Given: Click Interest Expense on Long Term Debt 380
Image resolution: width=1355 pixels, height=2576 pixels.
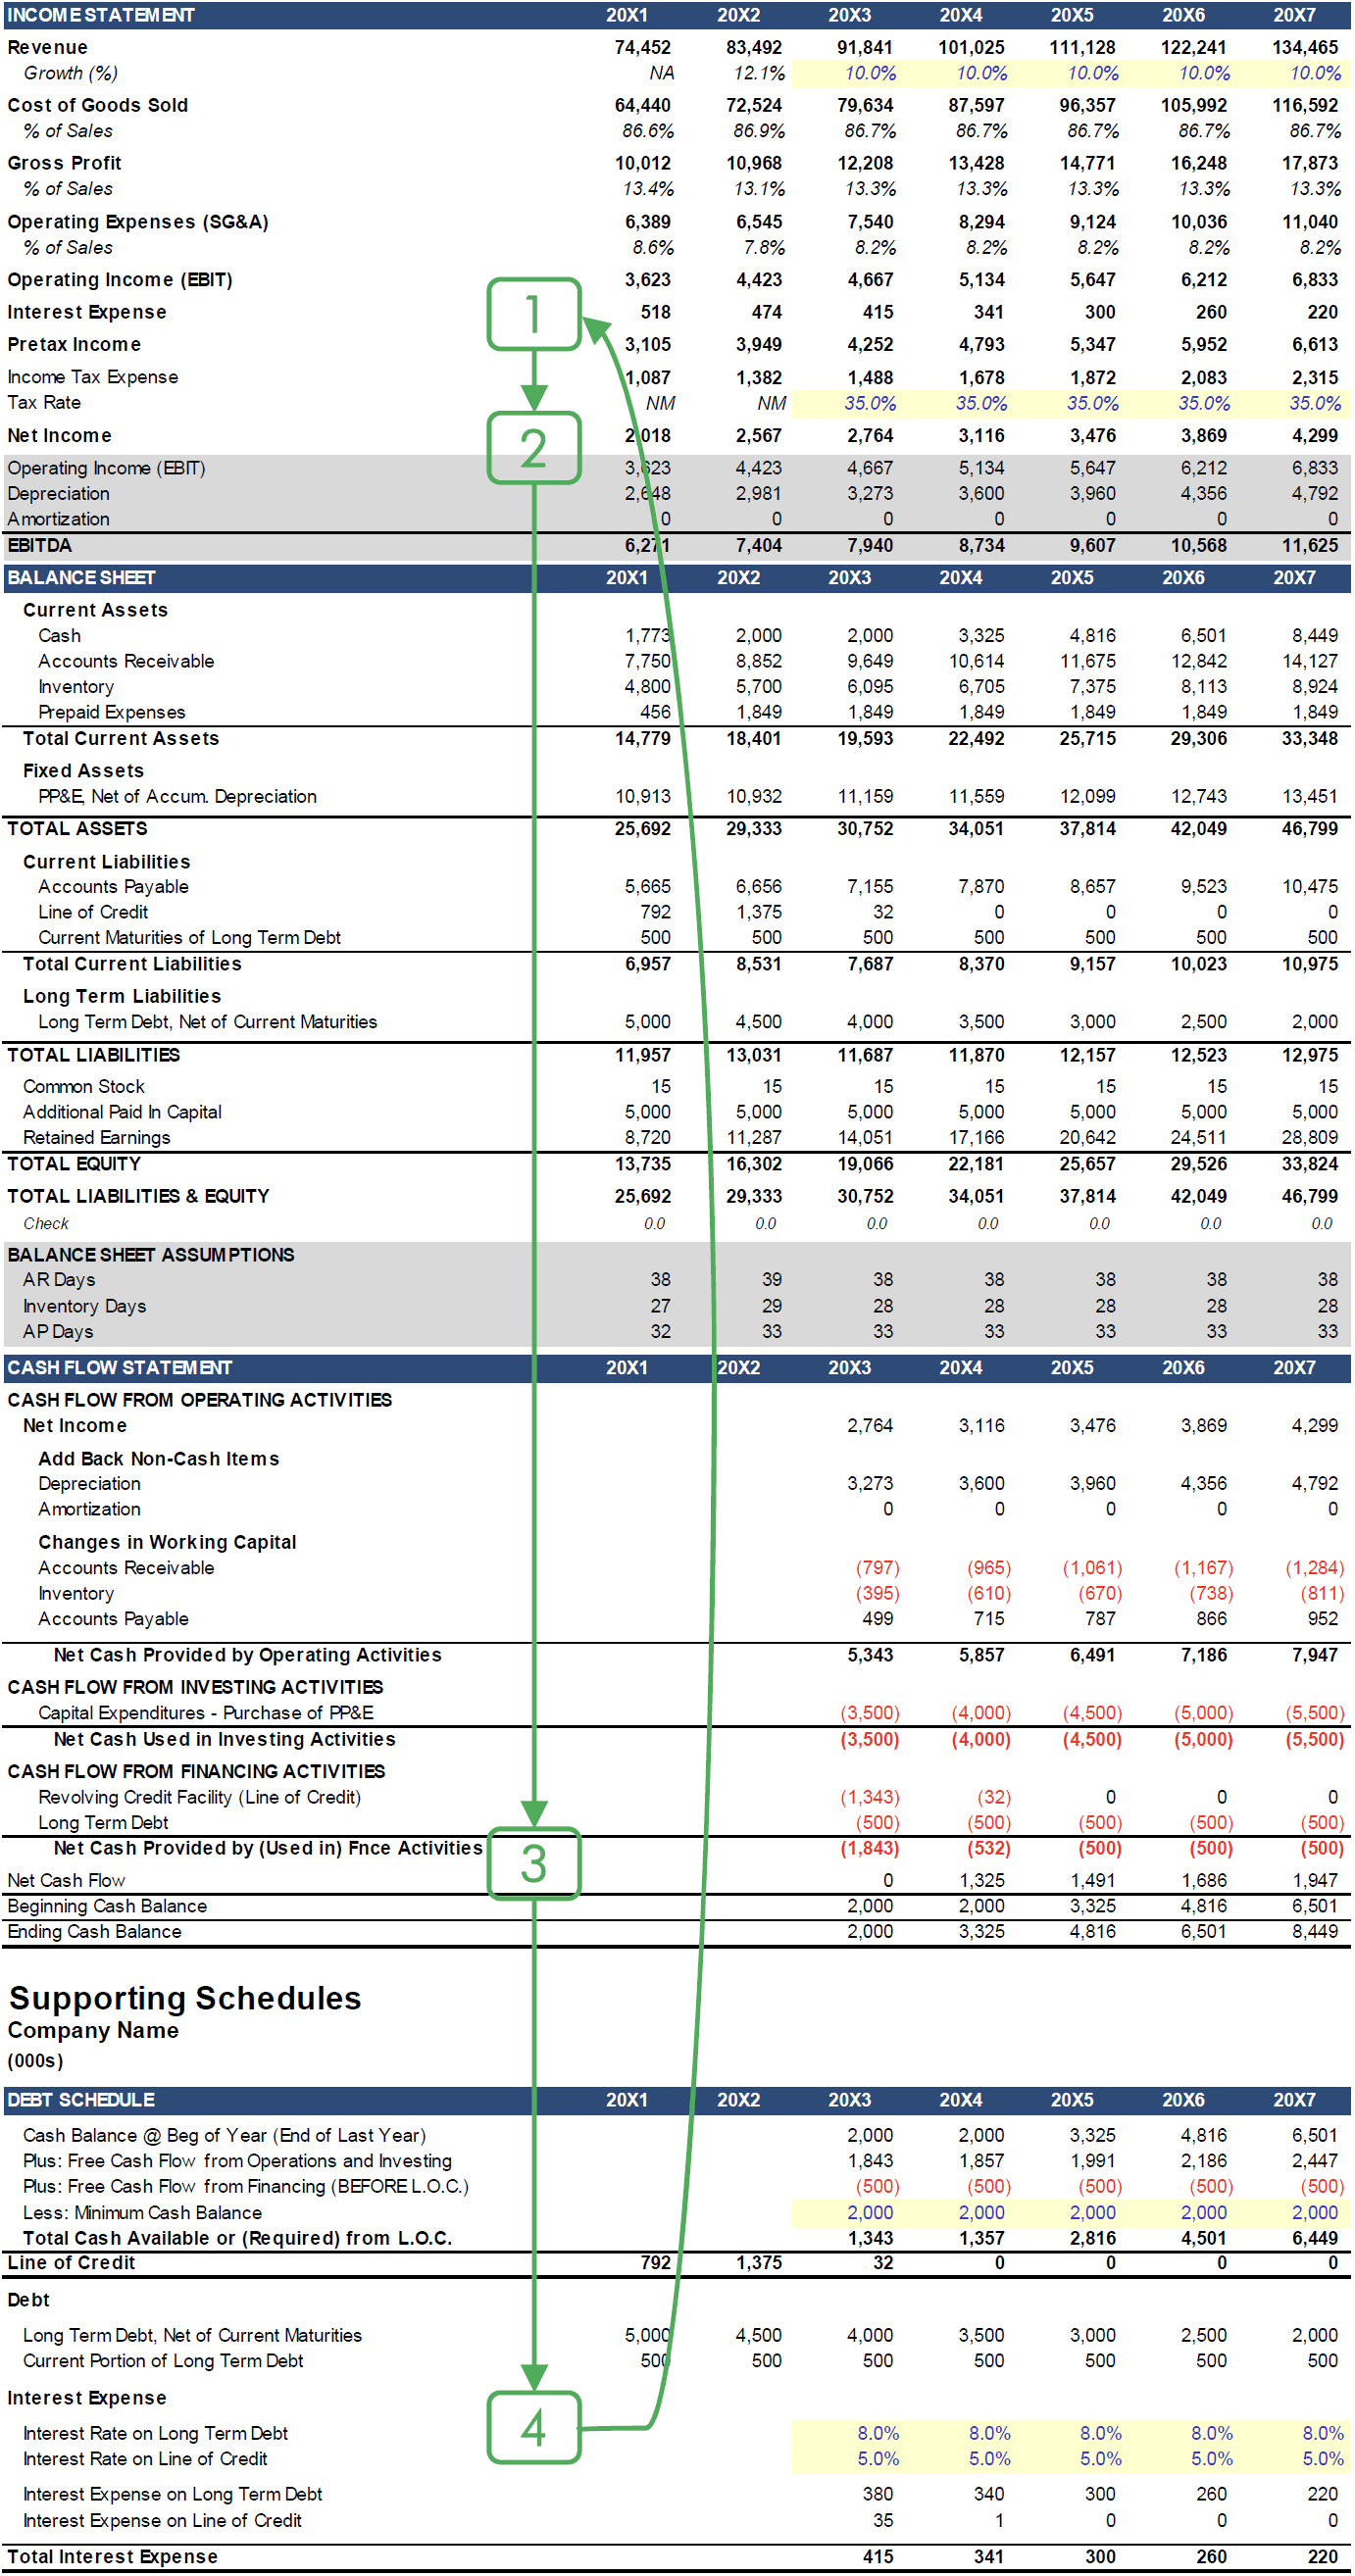Looking at the screenshot, I should 877,2494.
